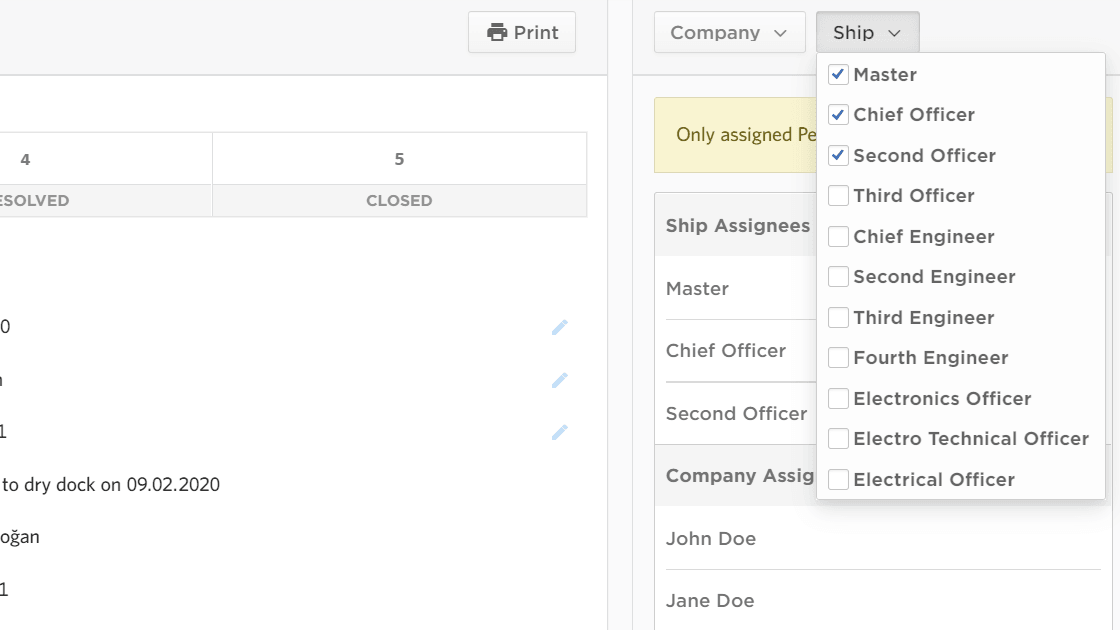This screenshot has height=630, width=1120.
Task: Open the Company dropdown
Action: click(729, 33)
